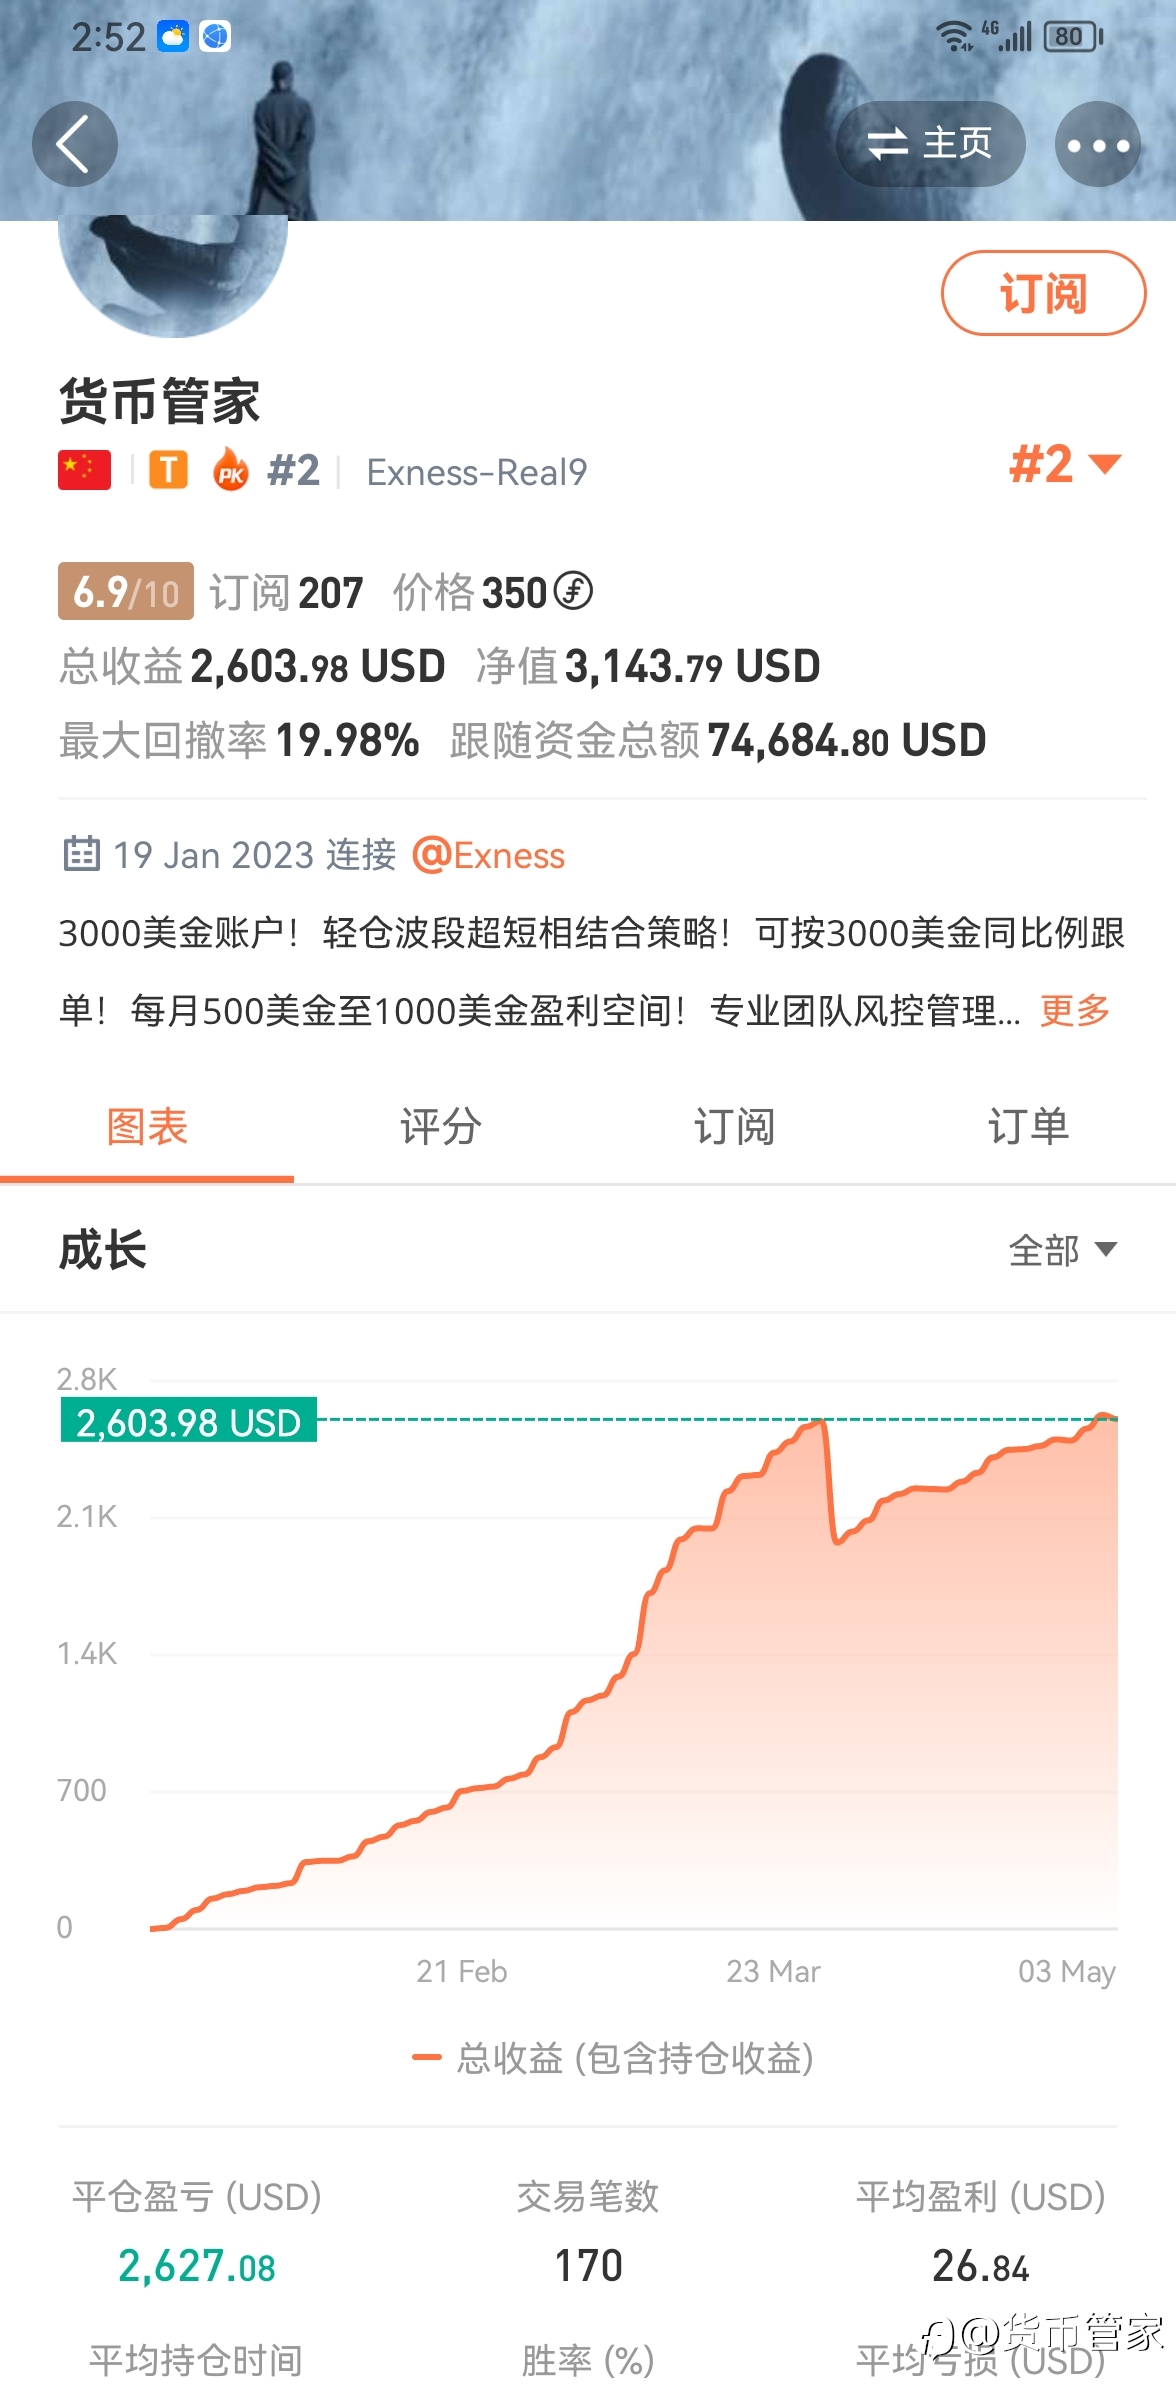The height and width of the screenshot is (2400, 1176).
Task: Tap the price coin symbol icon
Action: (x=574, y=591)
